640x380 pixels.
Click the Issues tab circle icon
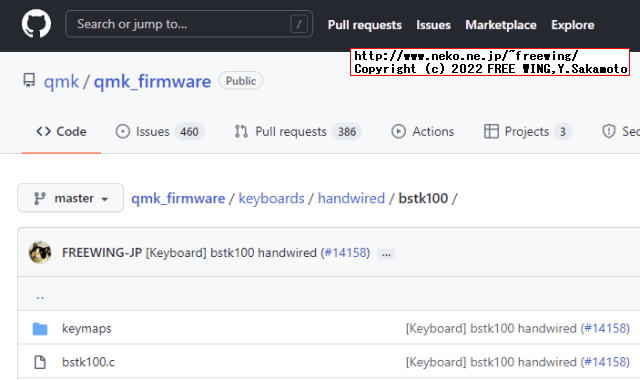122,131
